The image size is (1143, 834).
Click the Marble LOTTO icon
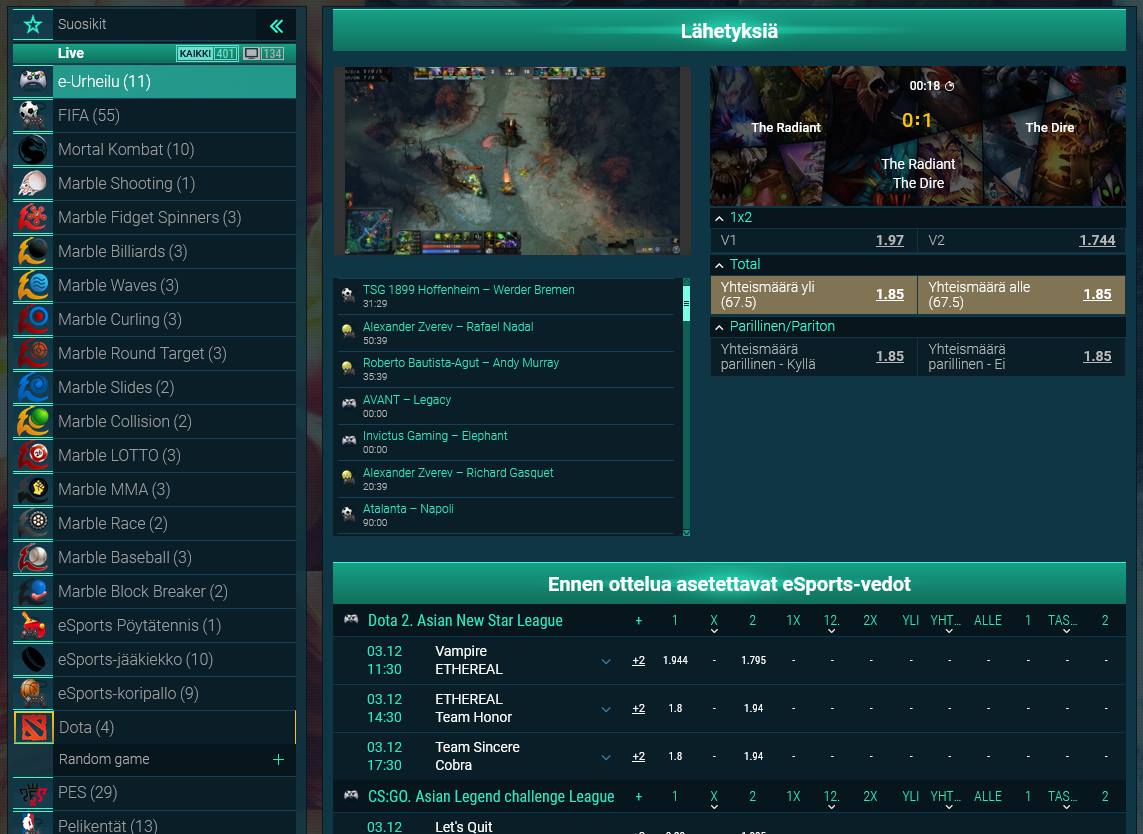33,455
